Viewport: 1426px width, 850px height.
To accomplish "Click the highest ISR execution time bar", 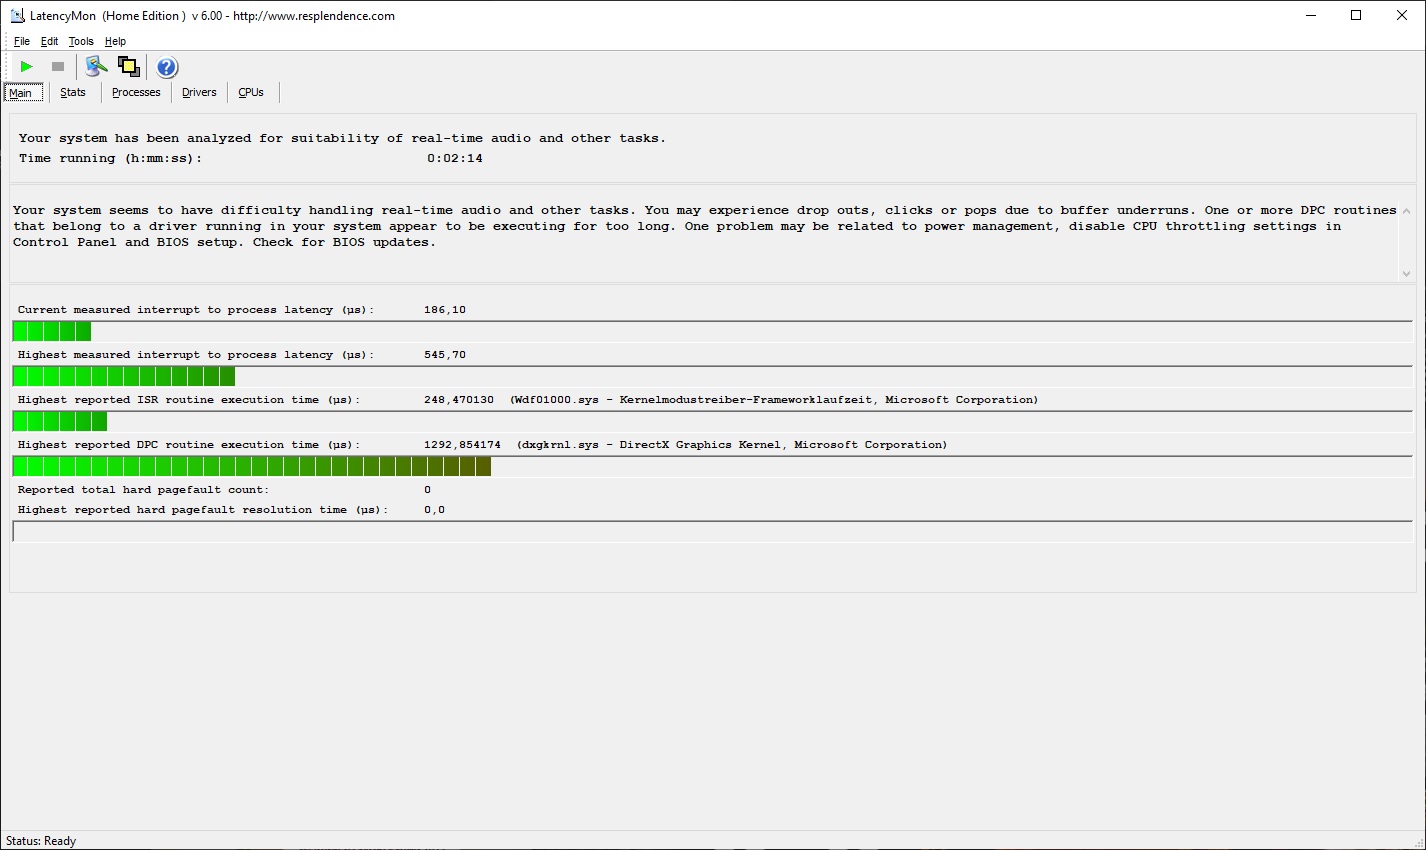I will tap(712, 421).
